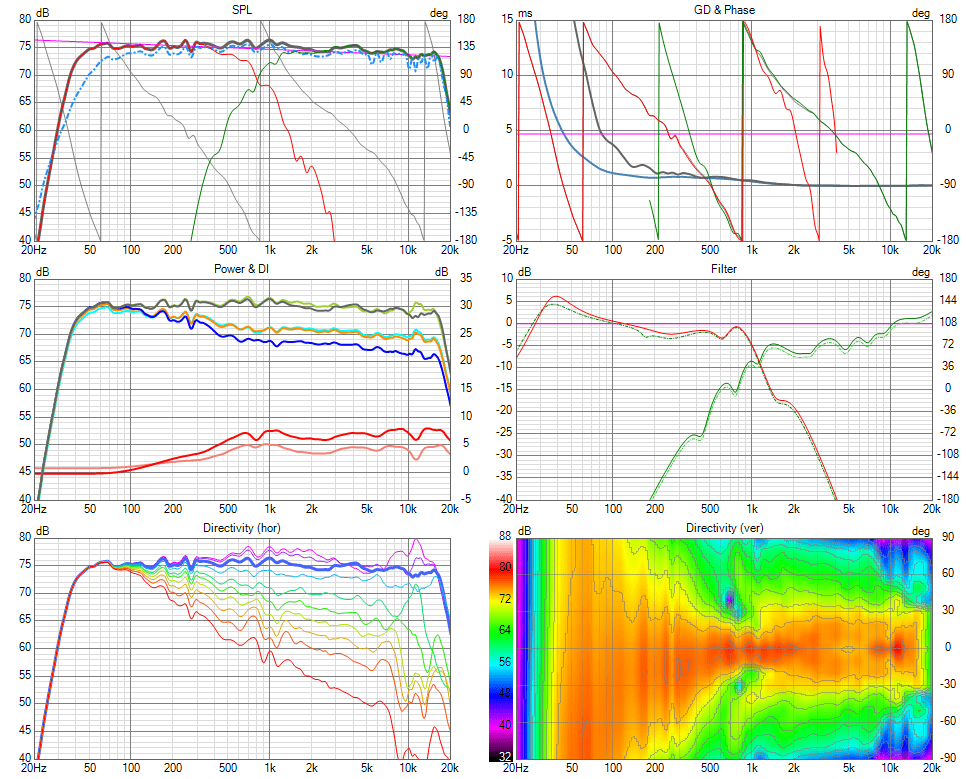
Task: Click the "72" value on the color scale
Action: 505,598
